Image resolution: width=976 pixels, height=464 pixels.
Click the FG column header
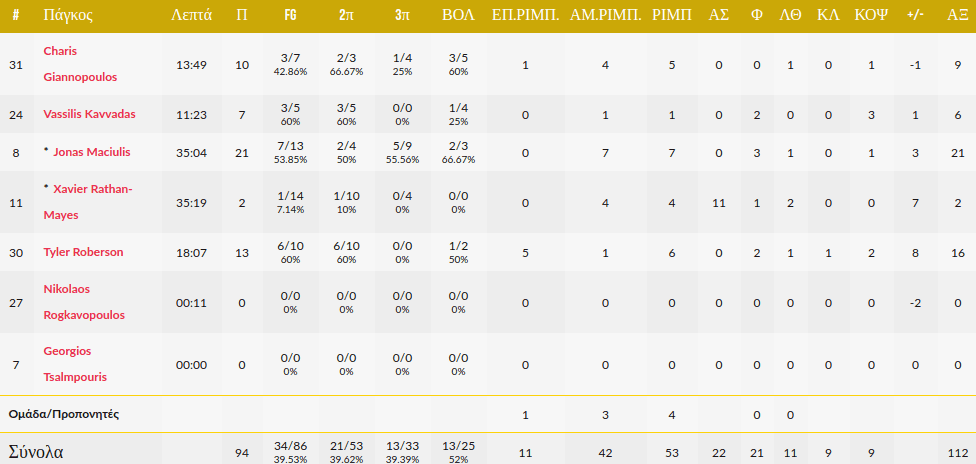(x=289, y=16)
